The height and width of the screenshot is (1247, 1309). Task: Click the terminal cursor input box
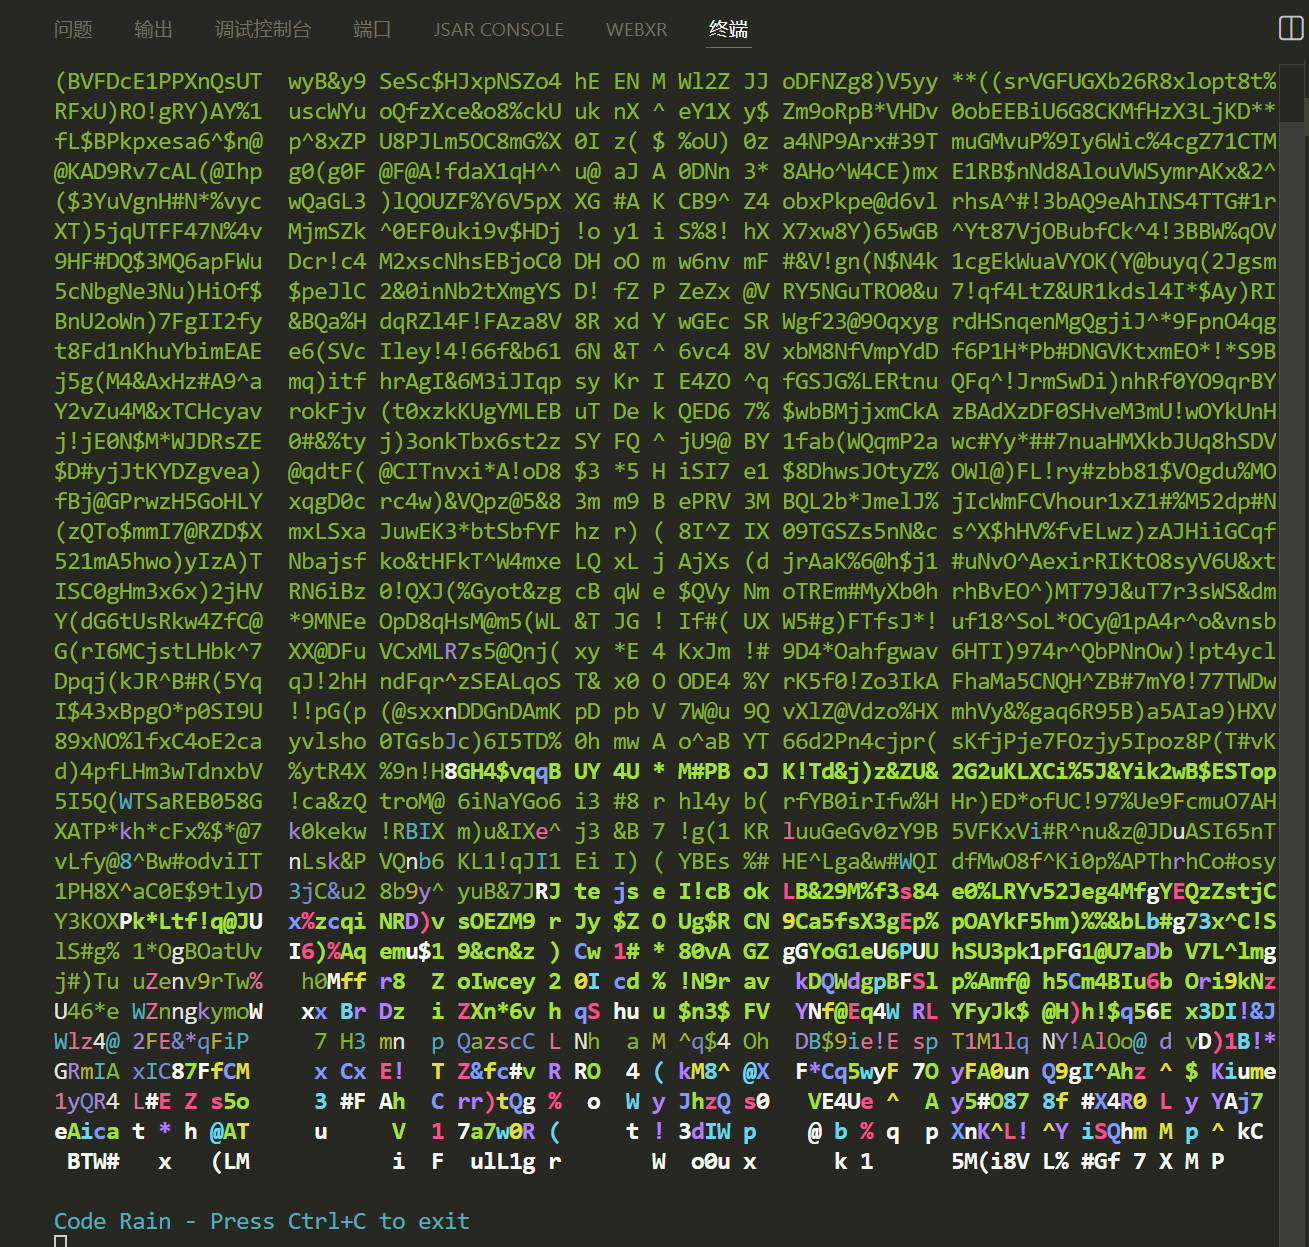60,1241
